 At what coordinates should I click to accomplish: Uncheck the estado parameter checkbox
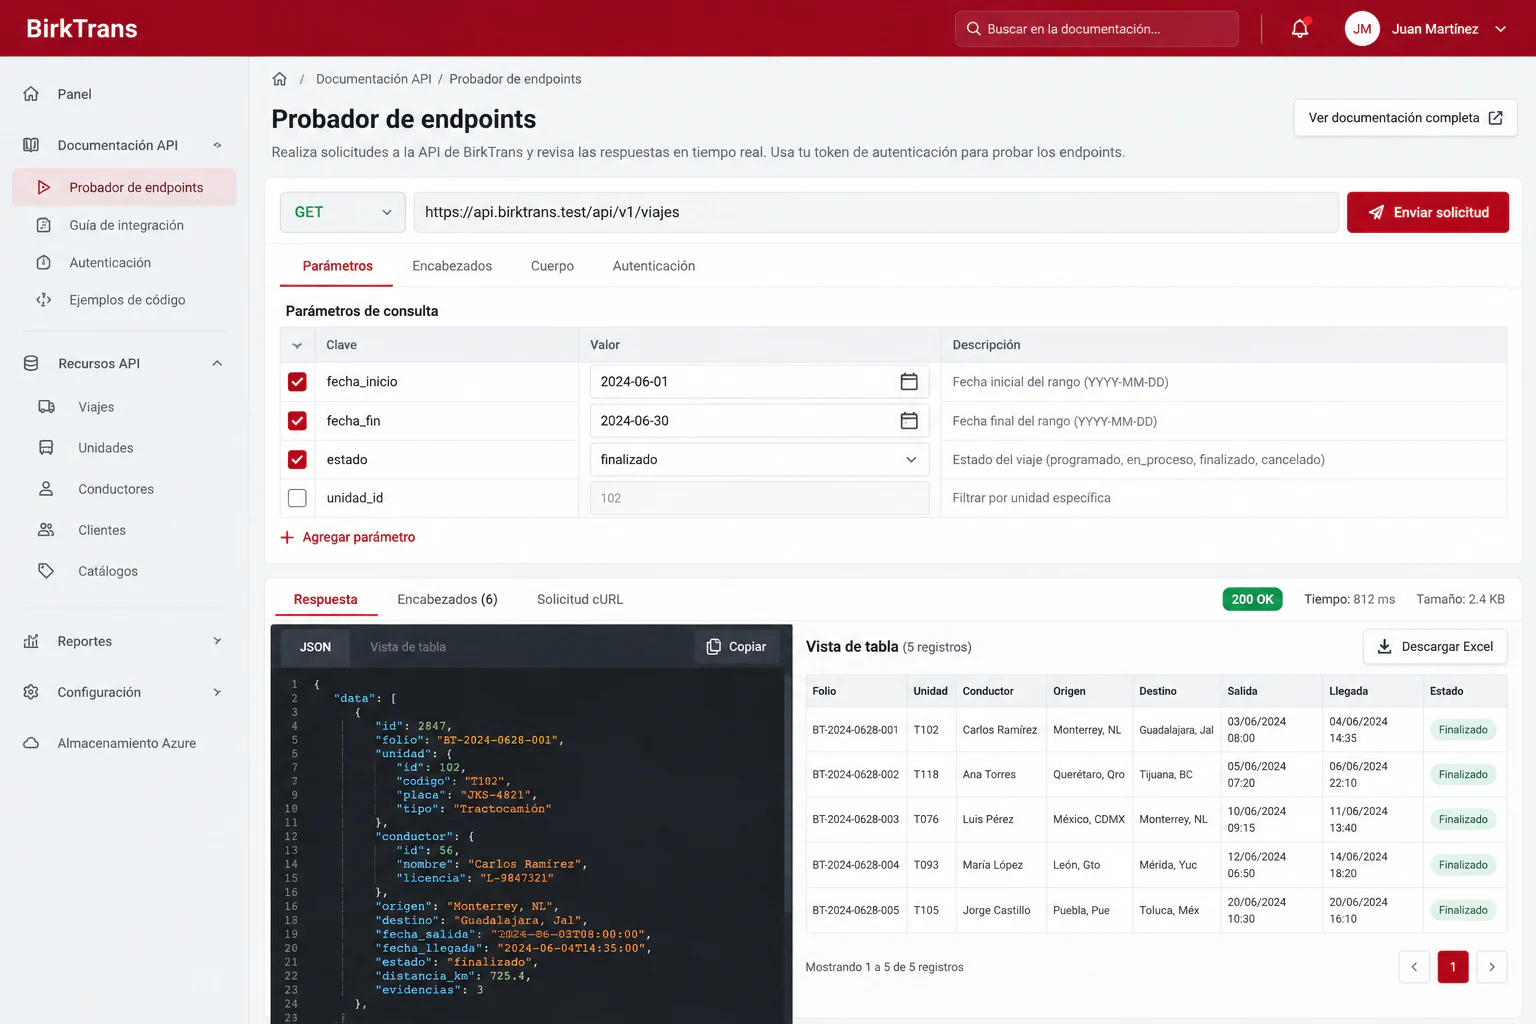[297, 460]
